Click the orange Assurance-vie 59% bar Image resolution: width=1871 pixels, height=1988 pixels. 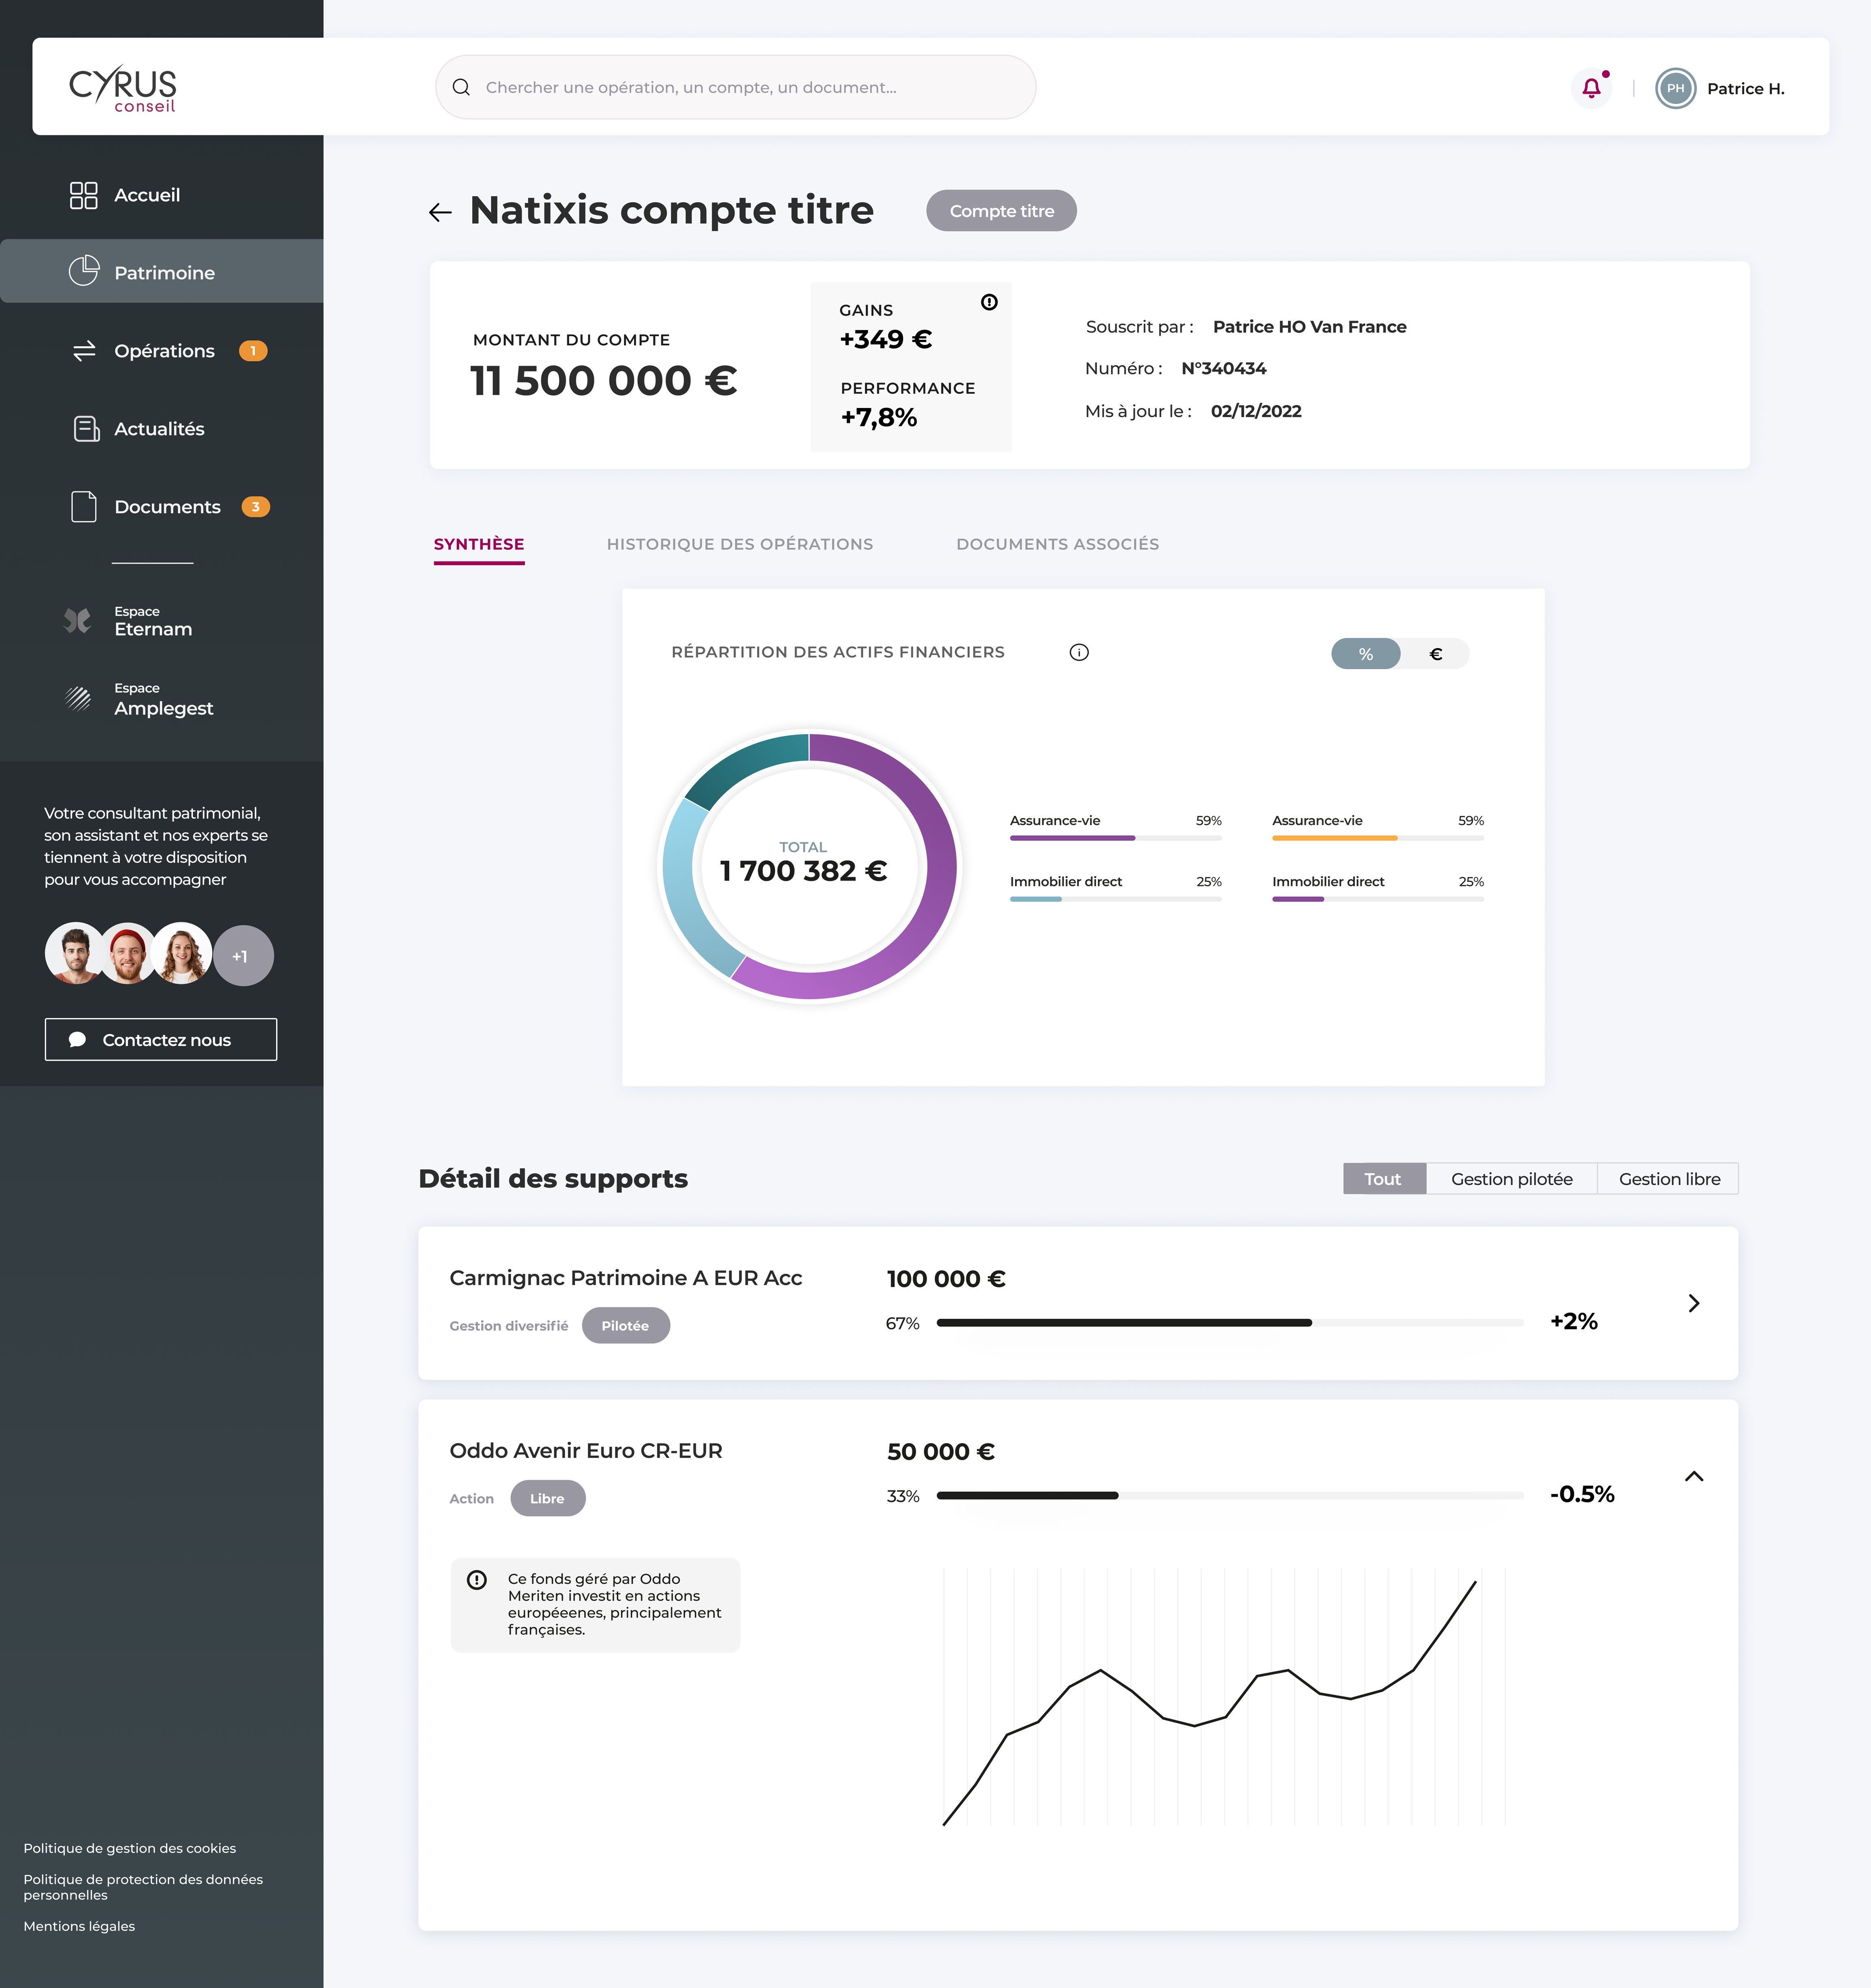tap(1378, 838)
